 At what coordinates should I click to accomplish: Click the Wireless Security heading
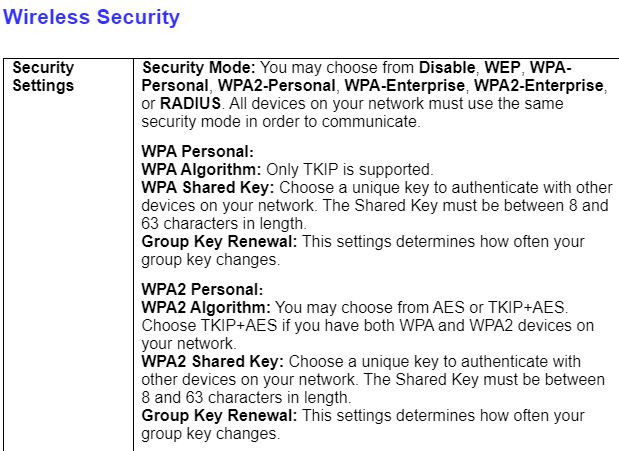[x=92, y=17]
